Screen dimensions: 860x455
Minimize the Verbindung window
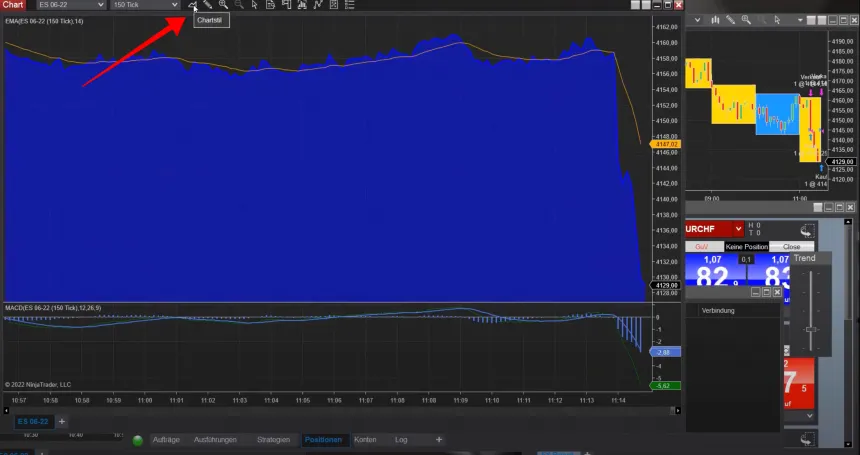point(756,293)
